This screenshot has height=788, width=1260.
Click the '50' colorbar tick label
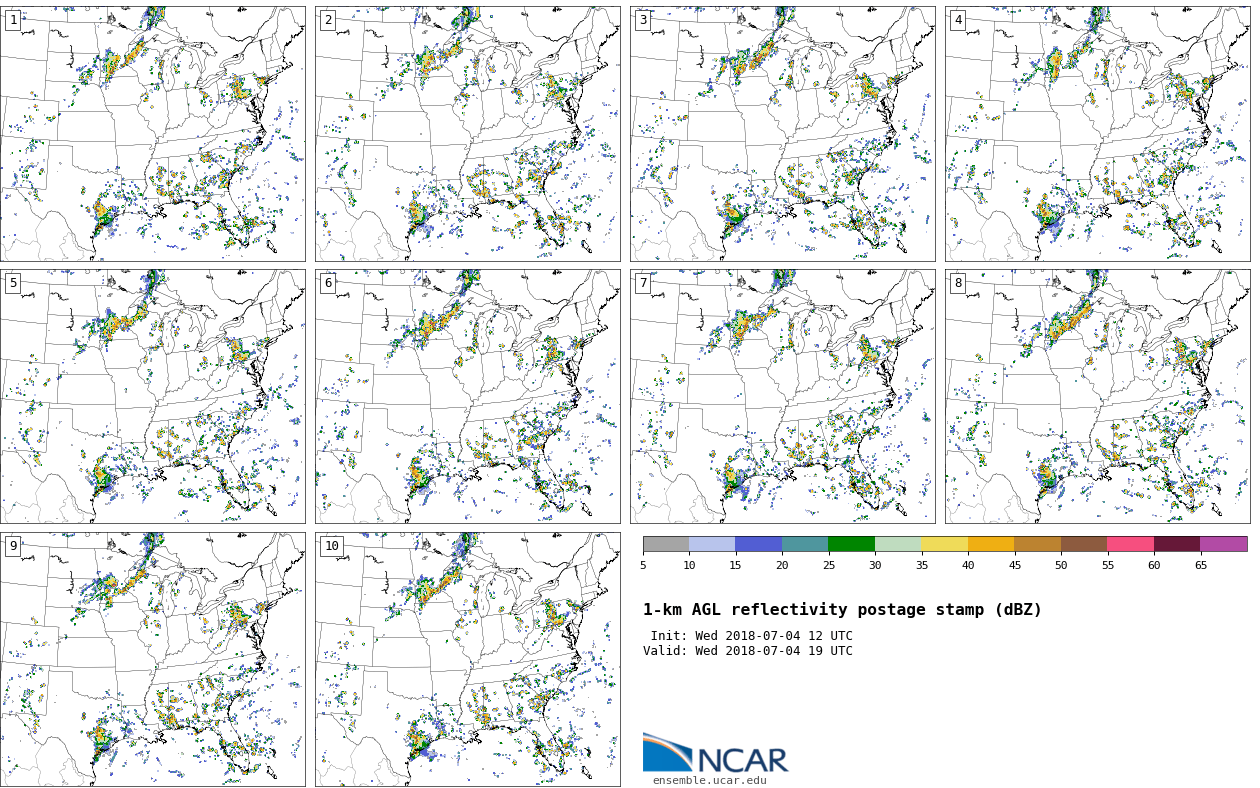pyautogui.click(x=1061, y=565)
